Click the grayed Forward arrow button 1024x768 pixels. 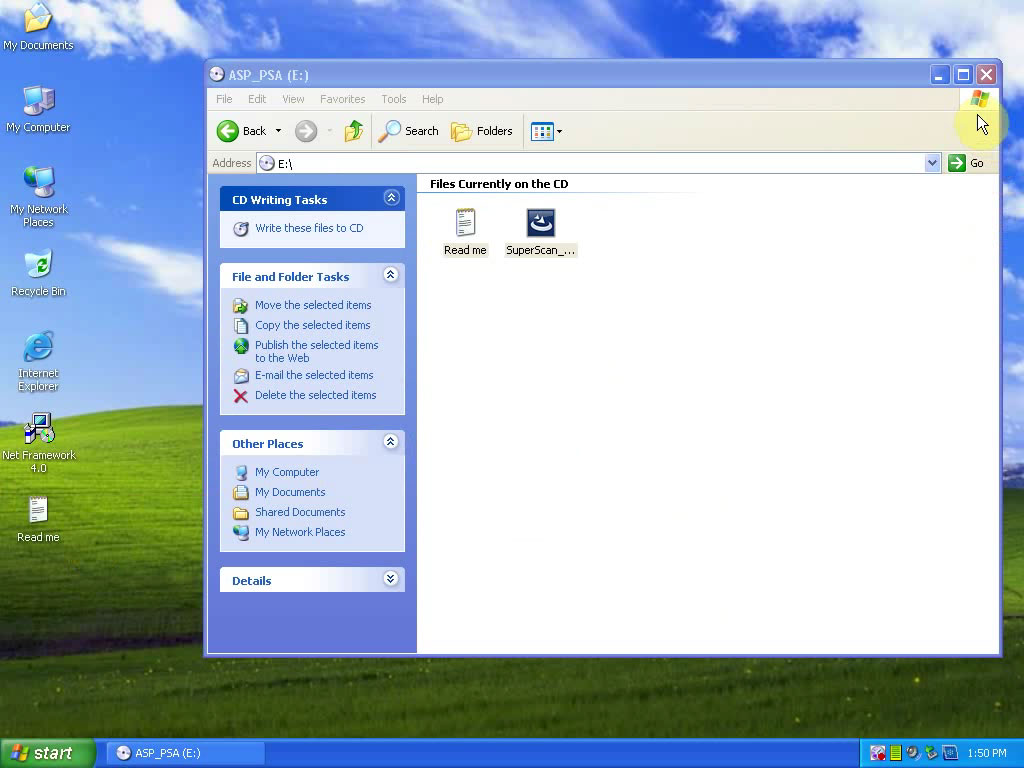(x=306, y=131)
